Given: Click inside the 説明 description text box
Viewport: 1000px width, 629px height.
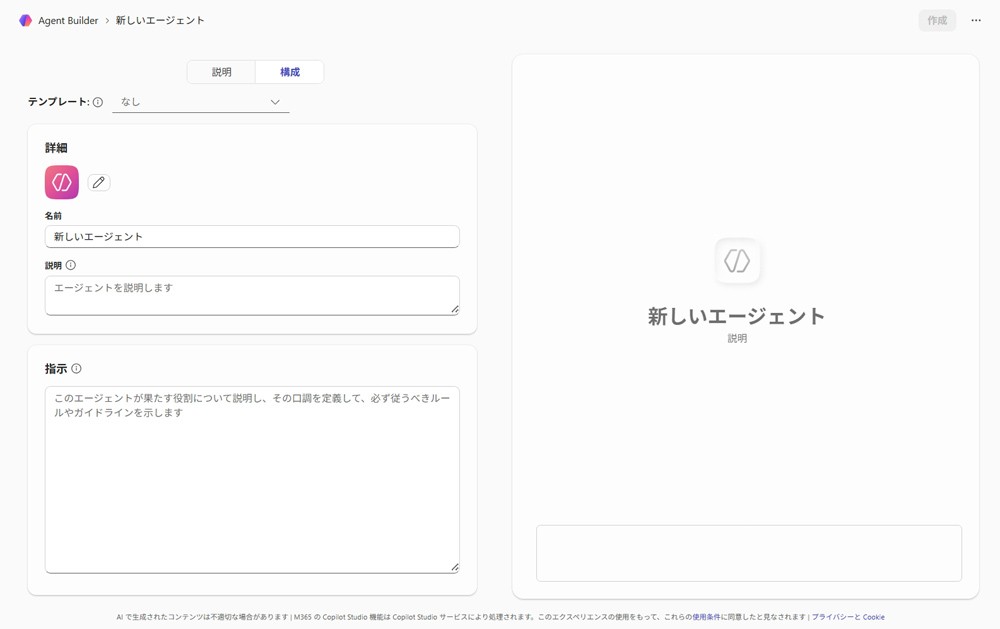Looking at the screenshot, I should coord(252,294).
